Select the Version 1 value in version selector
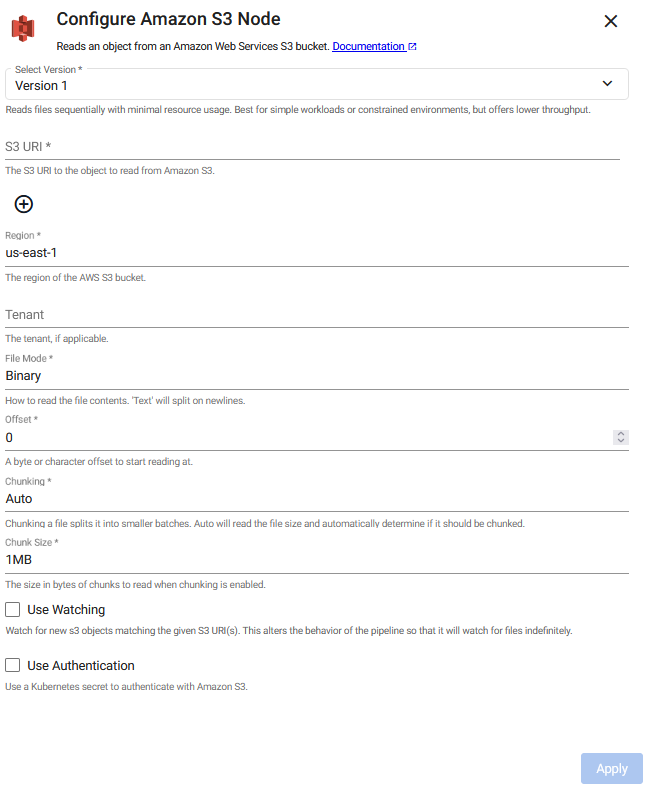The width and height of the screenshot is (650, 792). pos(42,86)
